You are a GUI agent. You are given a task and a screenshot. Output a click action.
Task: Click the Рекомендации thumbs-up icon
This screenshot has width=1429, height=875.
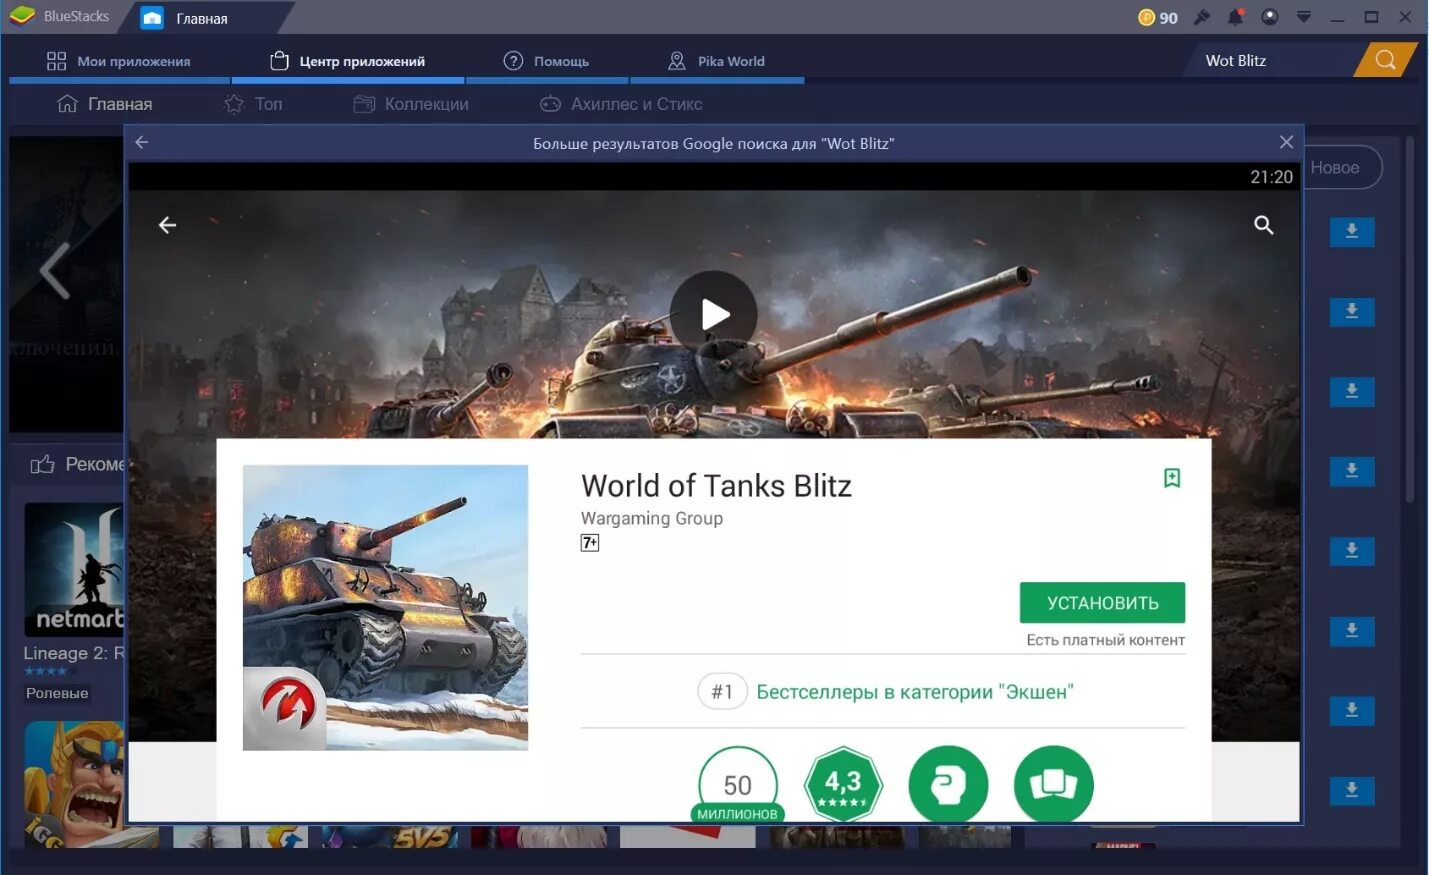coord(42,464)
